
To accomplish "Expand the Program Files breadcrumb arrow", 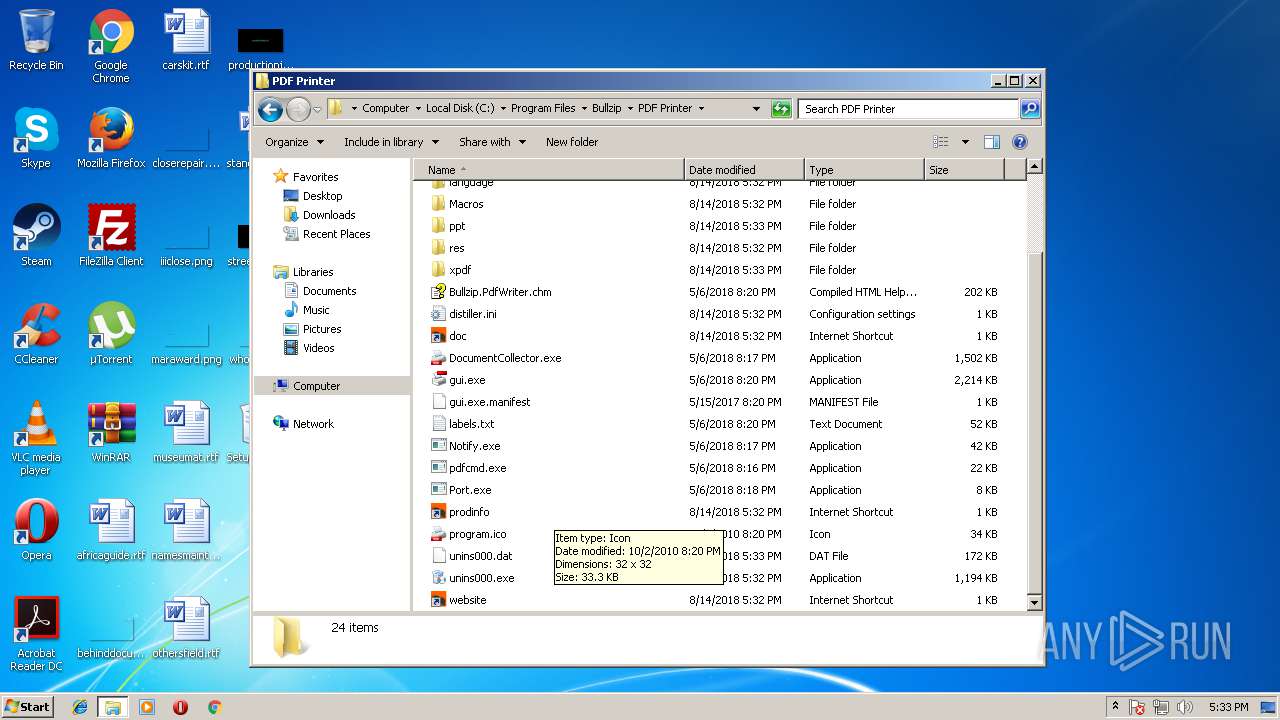I will tap(584, 109).
